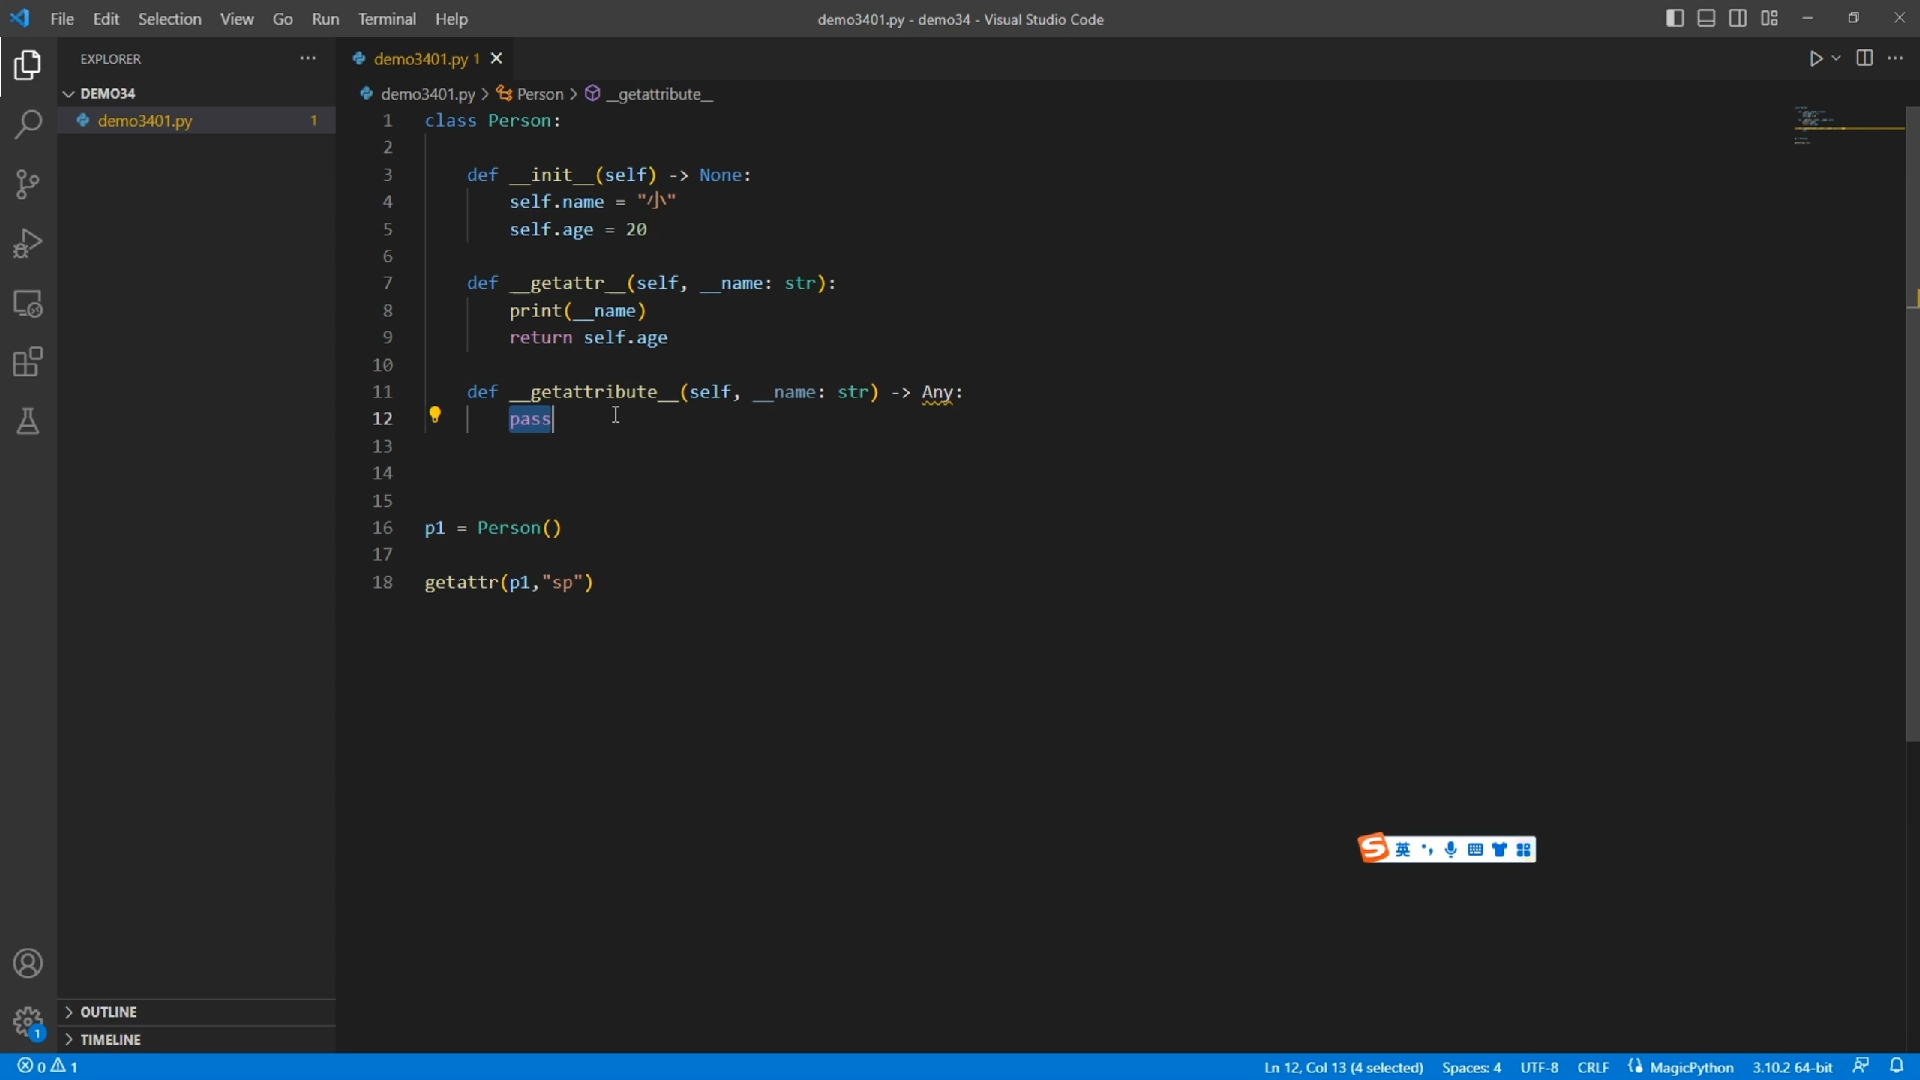Open Sogou soft keyboard icon
The width and height of the screenshot is (1920, 1080).
pyautogui.click(x=1475, y=850)
